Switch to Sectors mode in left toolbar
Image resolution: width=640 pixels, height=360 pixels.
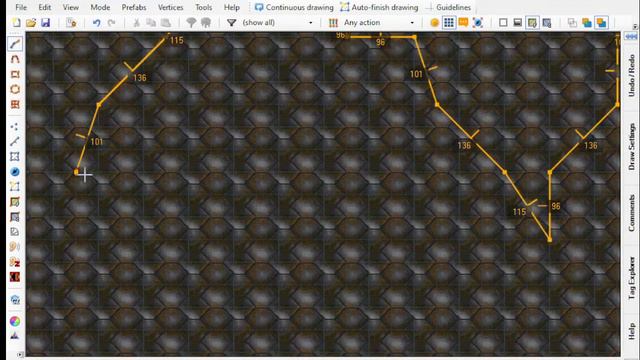click(15, 157)
